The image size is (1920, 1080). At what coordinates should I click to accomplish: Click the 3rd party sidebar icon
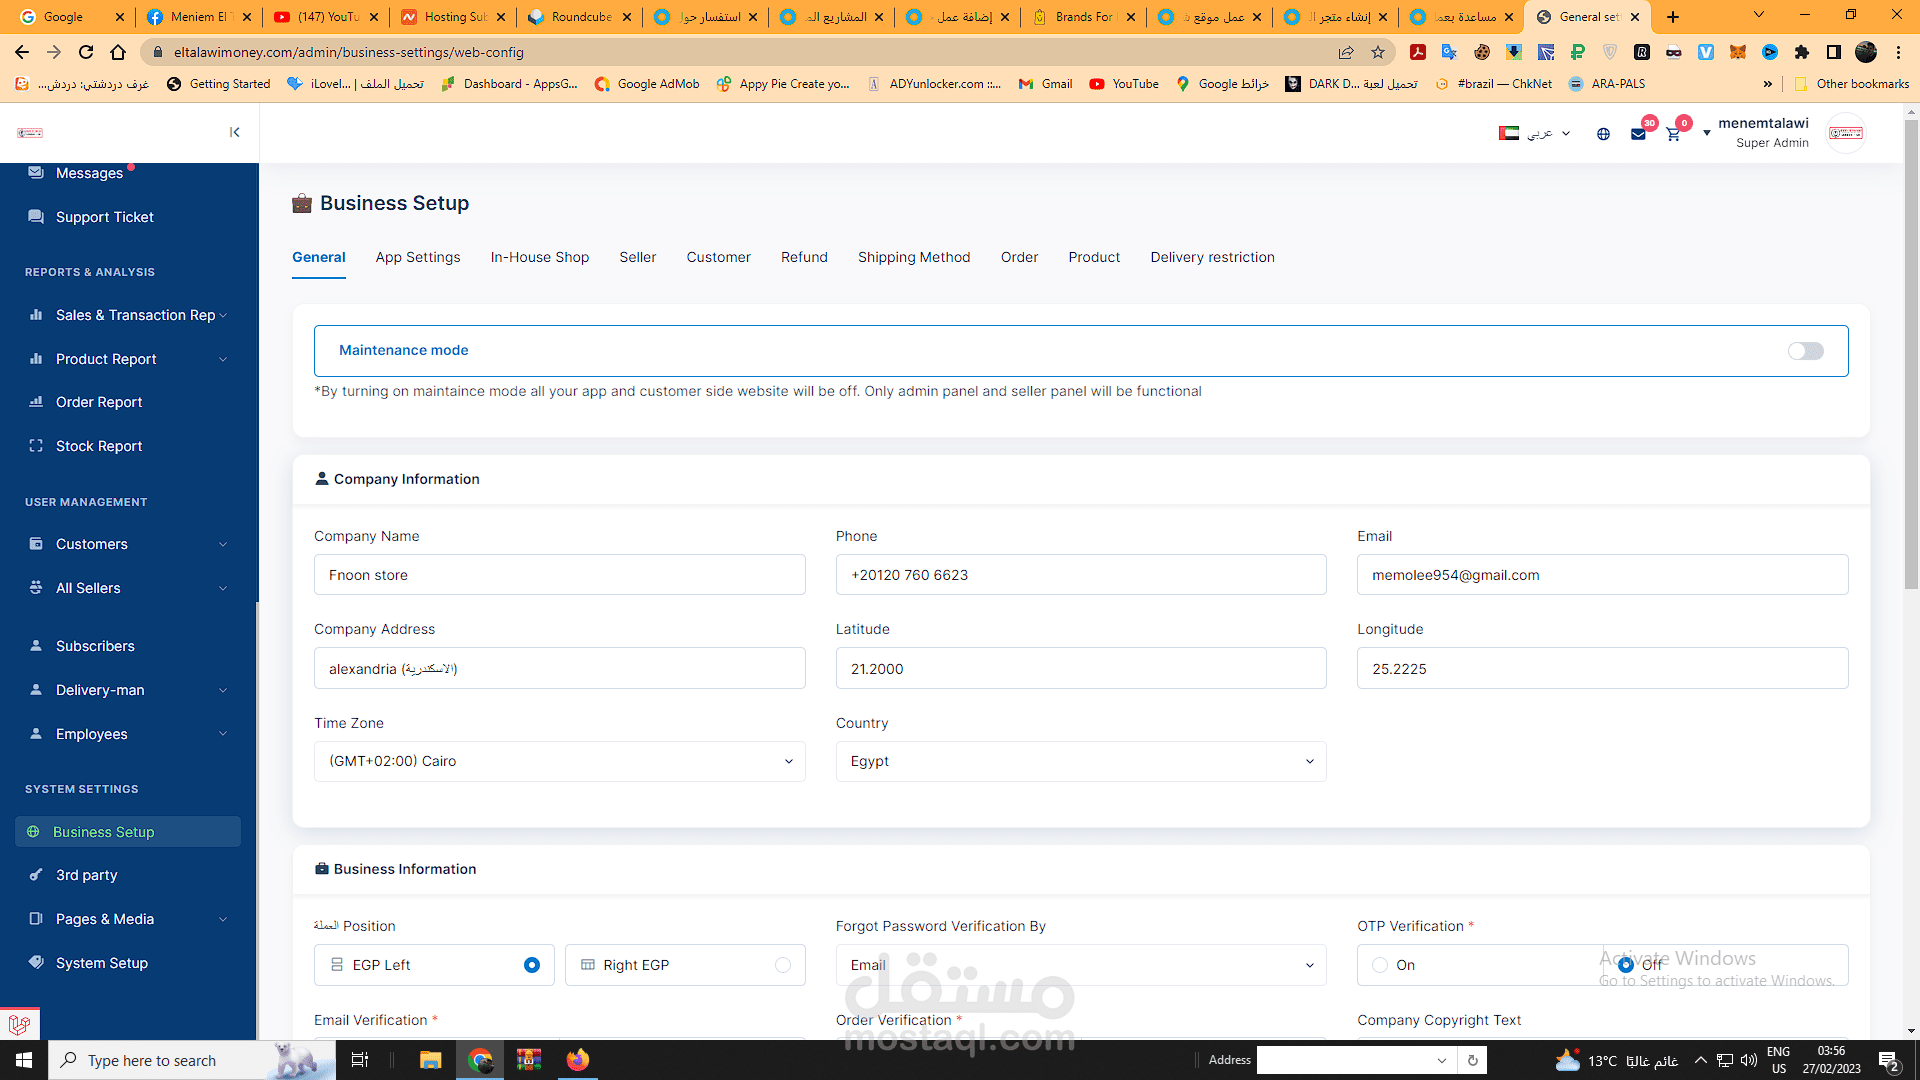[36, 875]
